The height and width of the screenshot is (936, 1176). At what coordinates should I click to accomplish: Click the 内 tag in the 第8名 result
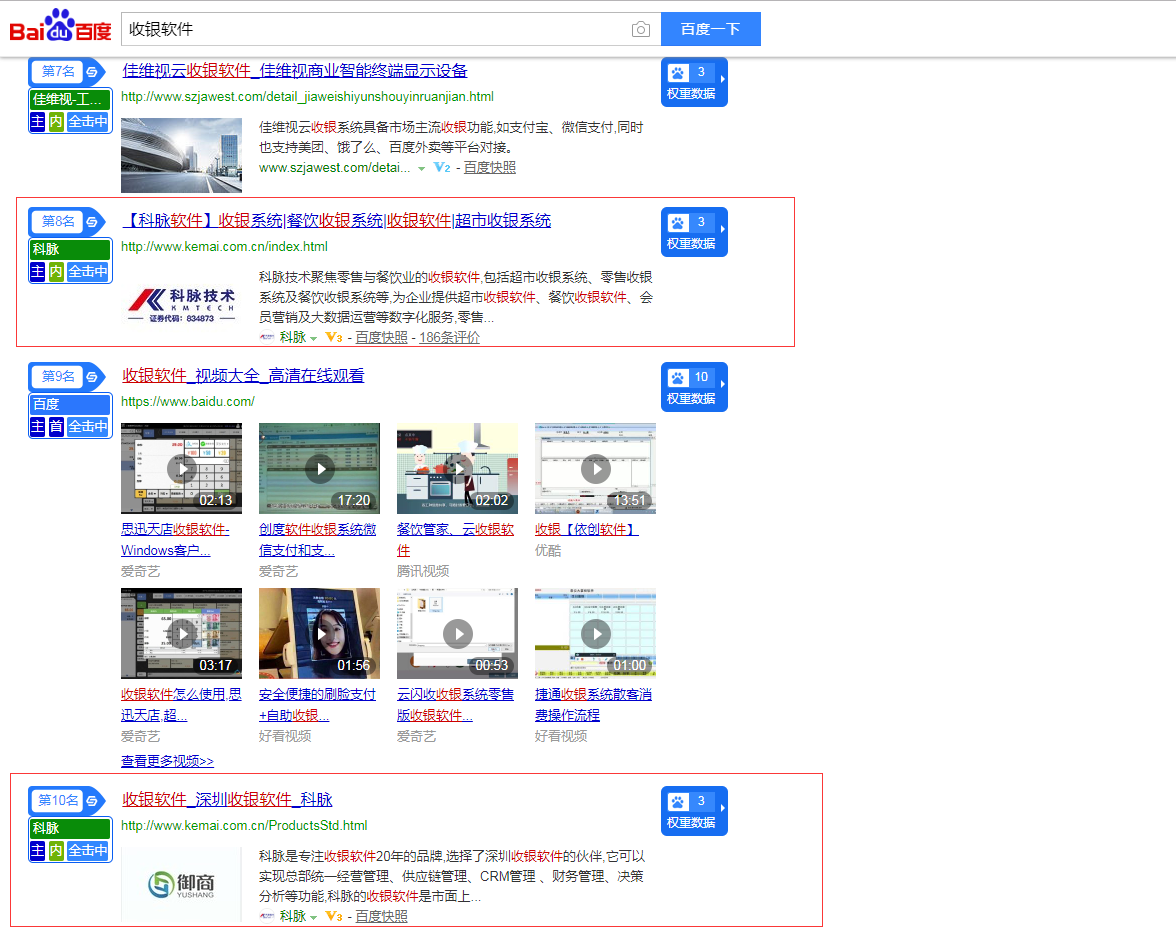tap(56, 272)
